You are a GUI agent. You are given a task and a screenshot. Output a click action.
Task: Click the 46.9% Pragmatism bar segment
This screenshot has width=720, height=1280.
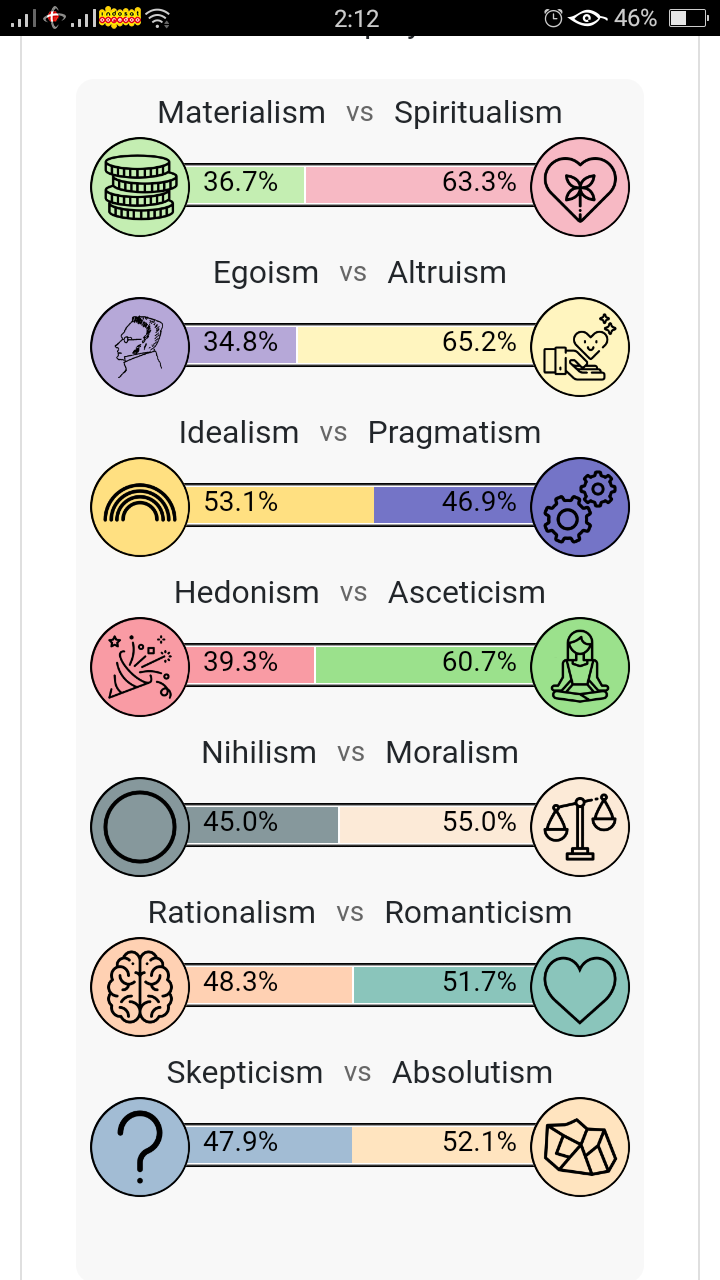(x=454, y=505)
